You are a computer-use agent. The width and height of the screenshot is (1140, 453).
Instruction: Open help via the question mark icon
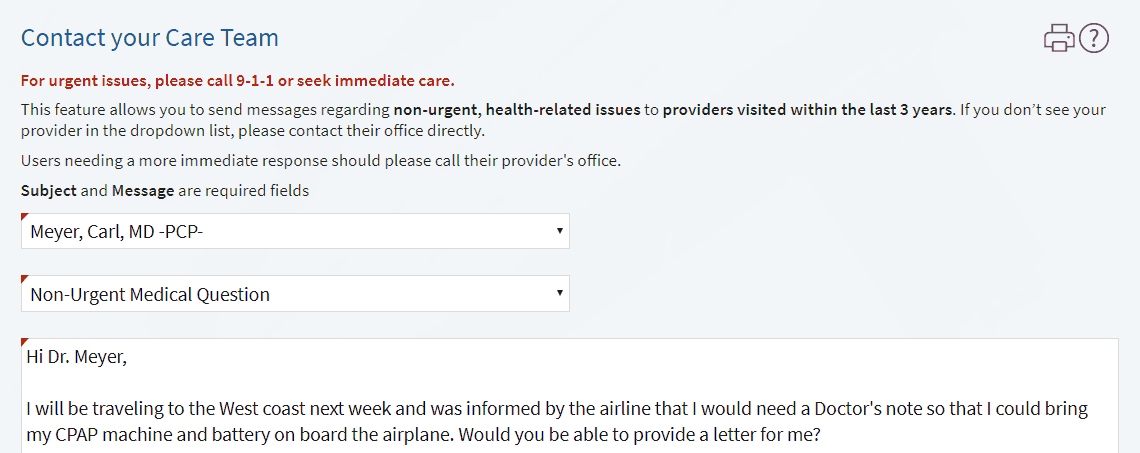coord(1093,38)
